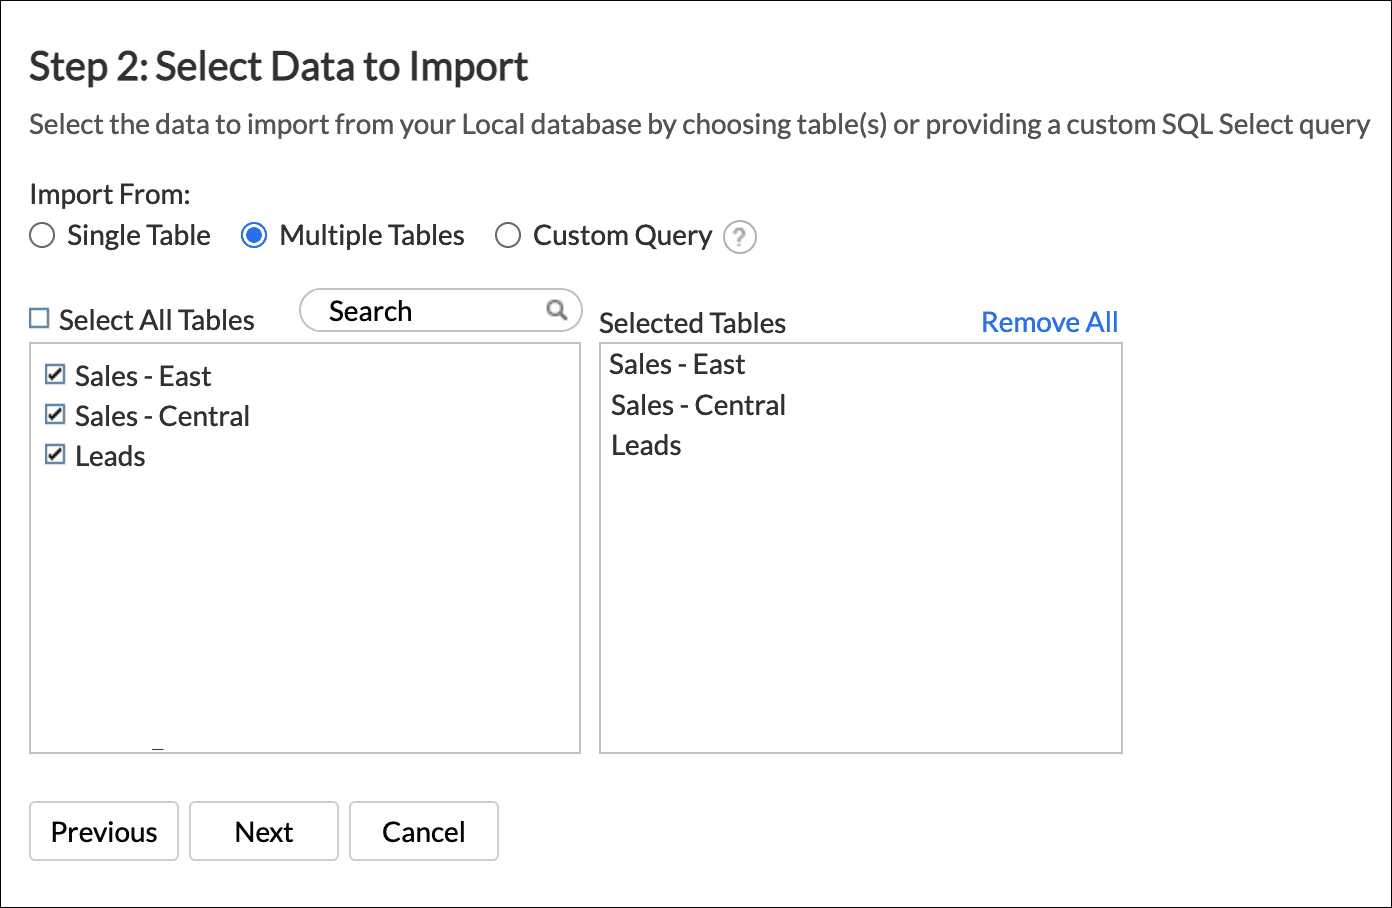1392x908 pixels.
Task: Click the Sales - Central label in the checkbox list
Action: pyautogui.click(x=162, y=416)
